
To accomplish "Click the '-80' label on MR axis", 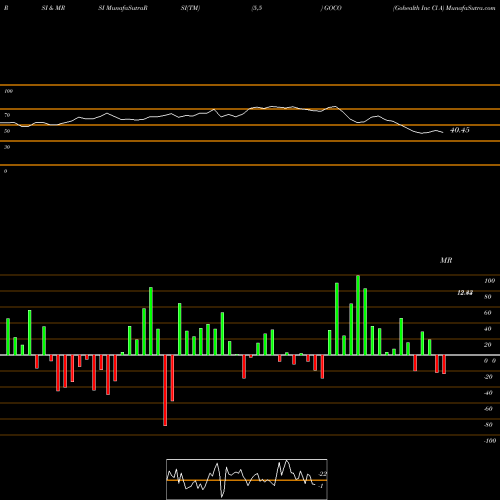I will (x=488, y=425).
